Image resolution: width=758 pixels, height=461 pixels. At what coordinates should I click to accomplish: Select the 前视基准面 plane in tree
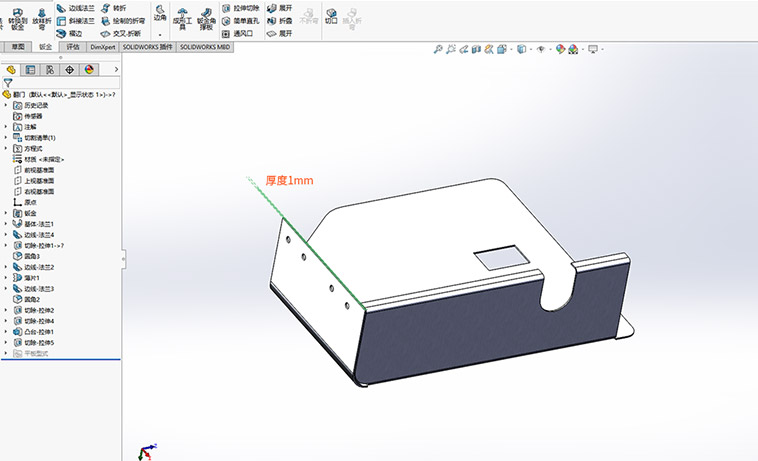click(x=38, y=169)
